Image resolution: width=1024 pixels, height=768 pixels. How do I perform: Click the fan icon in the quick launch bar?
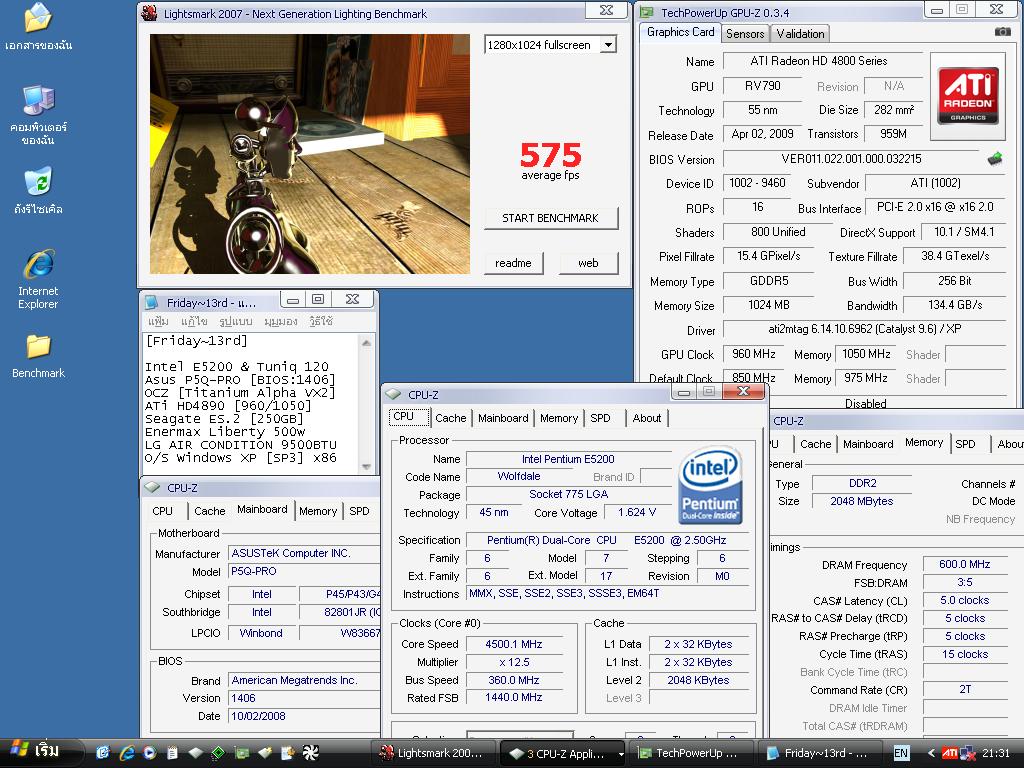pos(310,753)
